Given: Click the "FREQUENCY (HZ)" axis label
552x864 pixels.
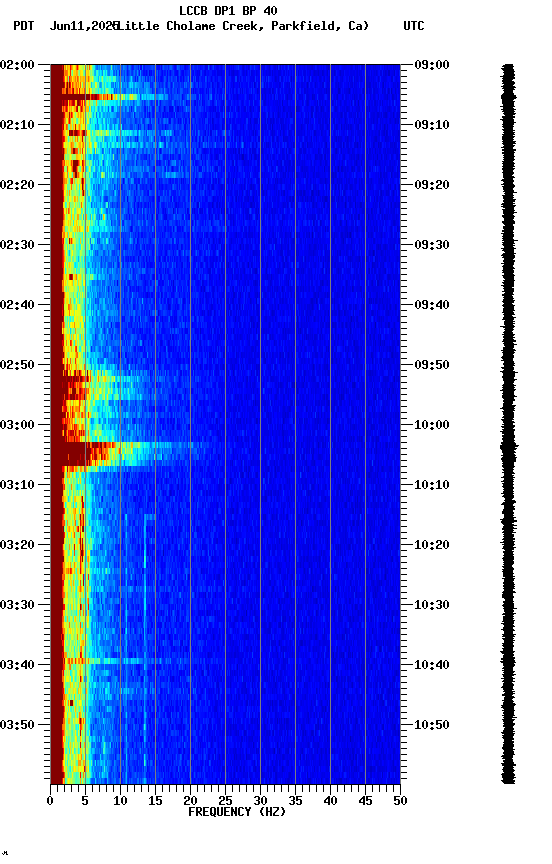Looking at the screenshot, I should click(237, 812).
